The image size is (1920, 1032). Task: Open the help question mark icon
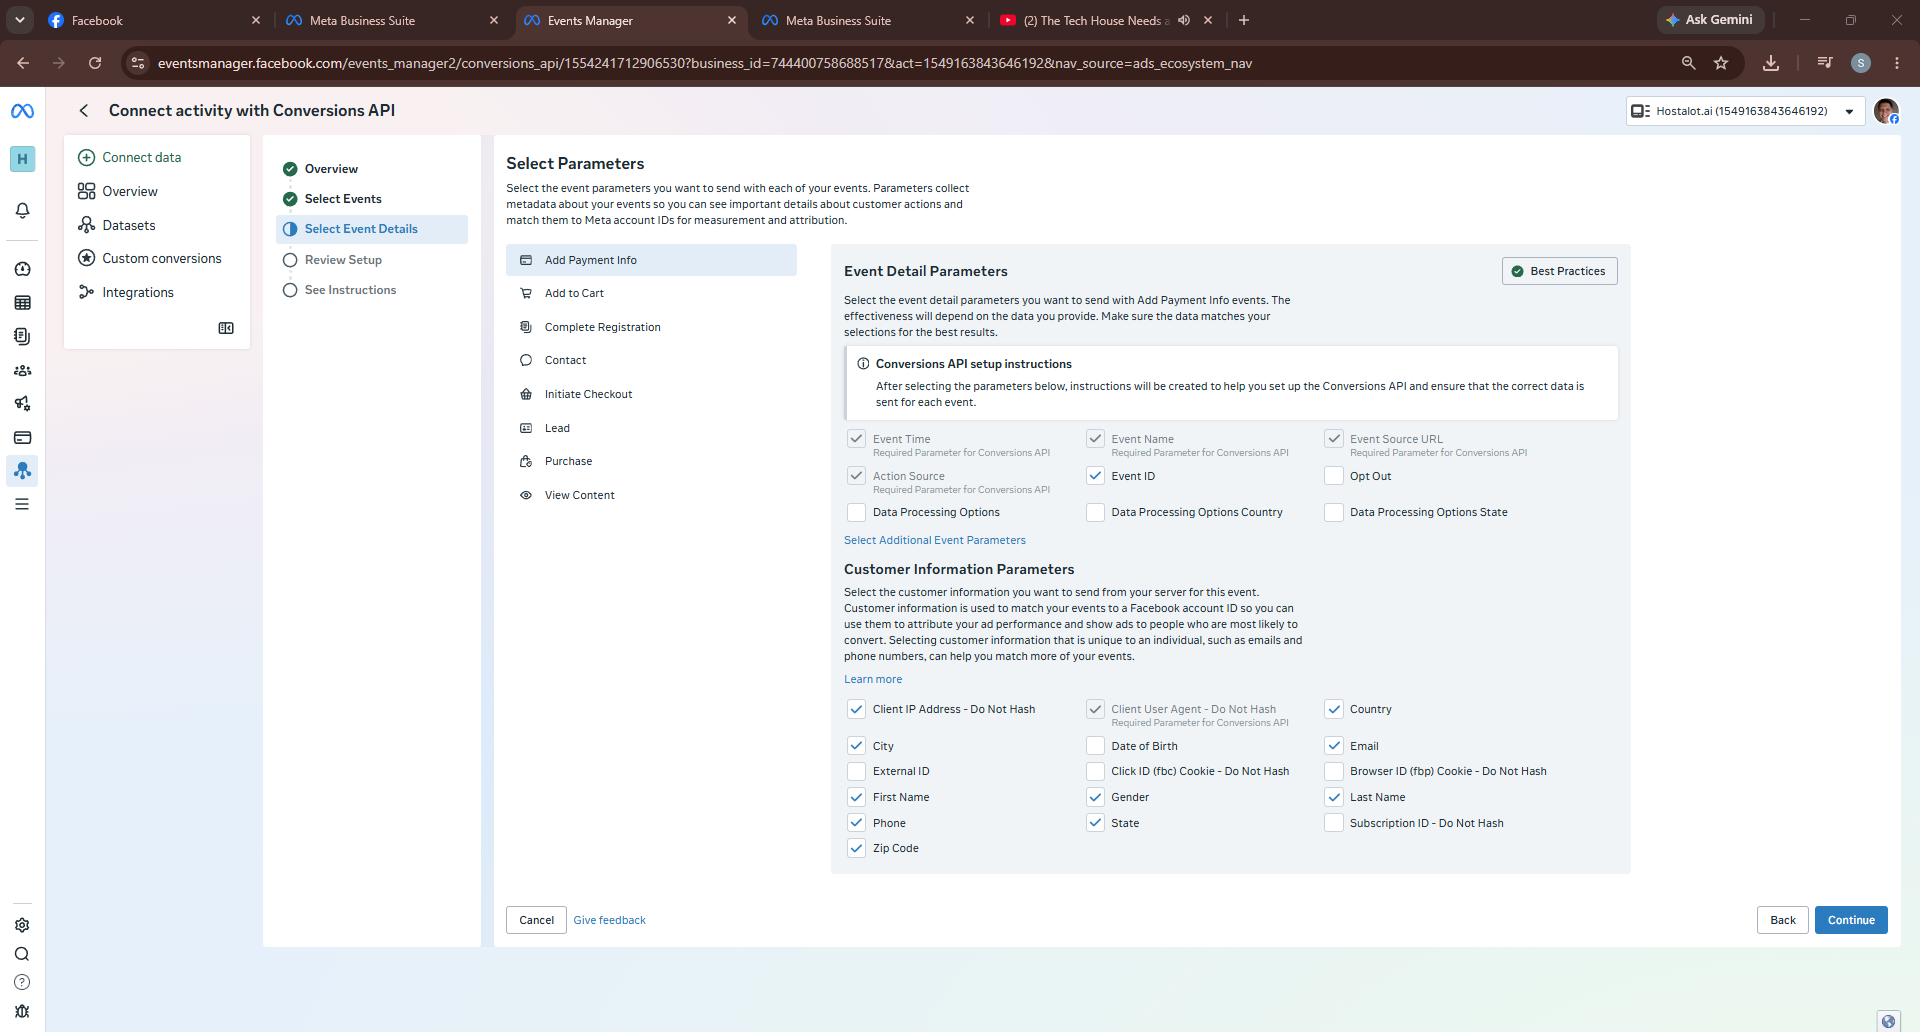tap(22, 982)
